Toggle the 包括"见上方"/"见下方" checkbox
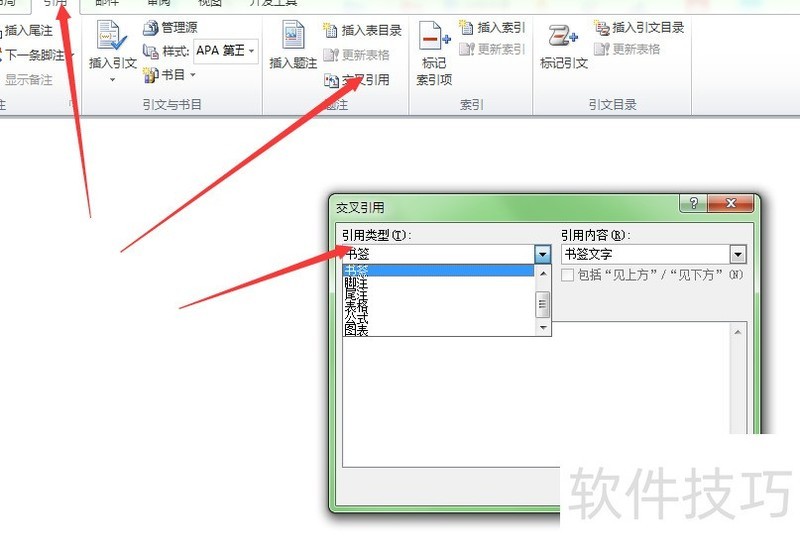 point(567,275)
